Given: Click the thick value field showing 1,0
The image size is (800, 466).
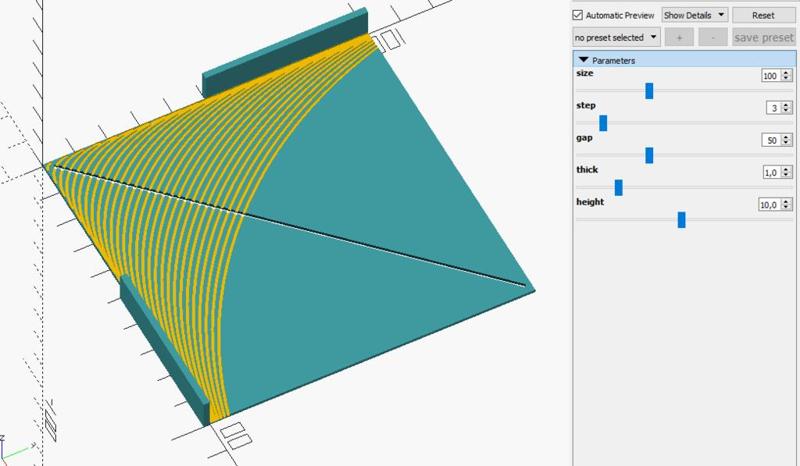Looking at the screenshot, I should (771, 173).
